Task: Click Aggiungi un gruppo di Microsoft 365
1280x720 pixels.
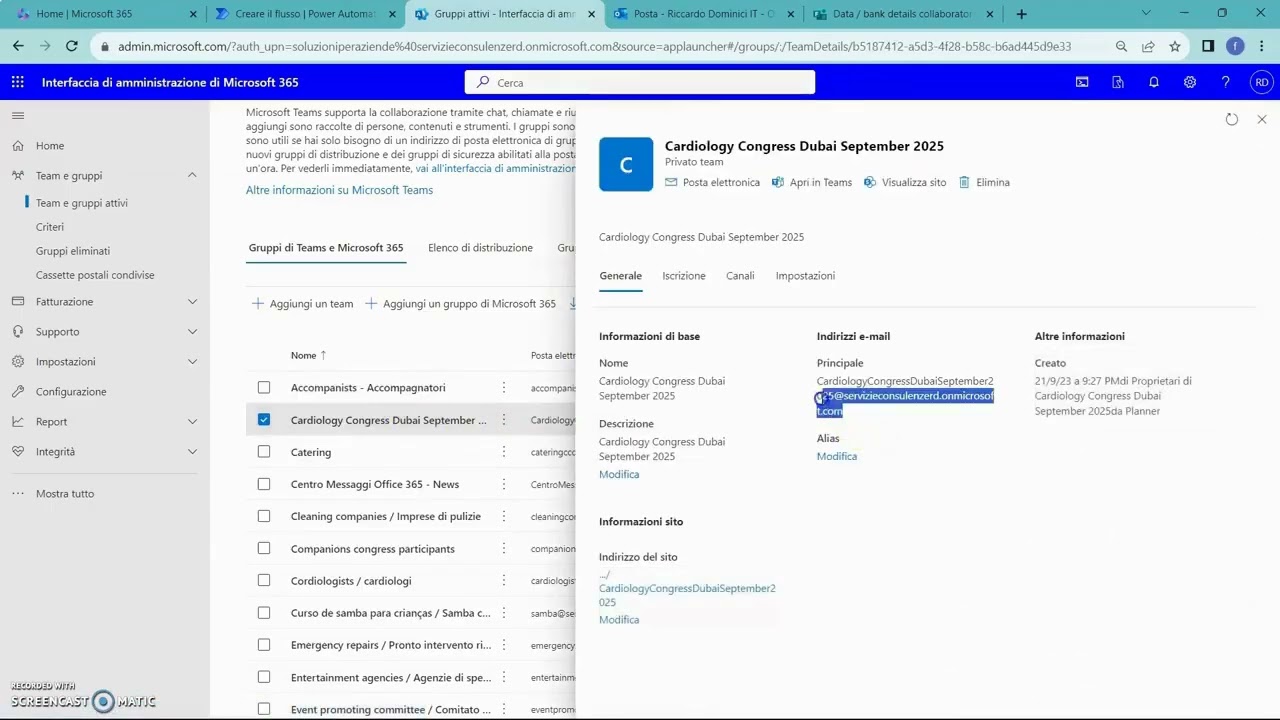Action: click(460, 303)
